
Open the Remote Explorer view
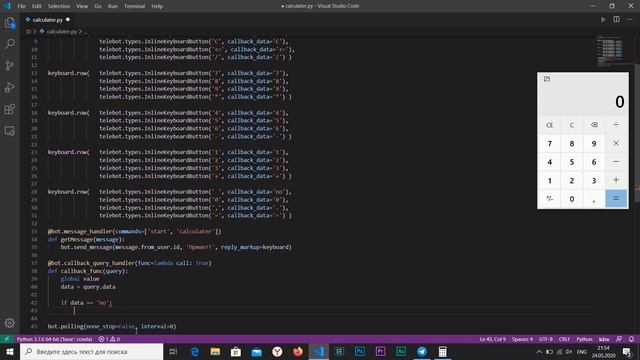point(10,131)
